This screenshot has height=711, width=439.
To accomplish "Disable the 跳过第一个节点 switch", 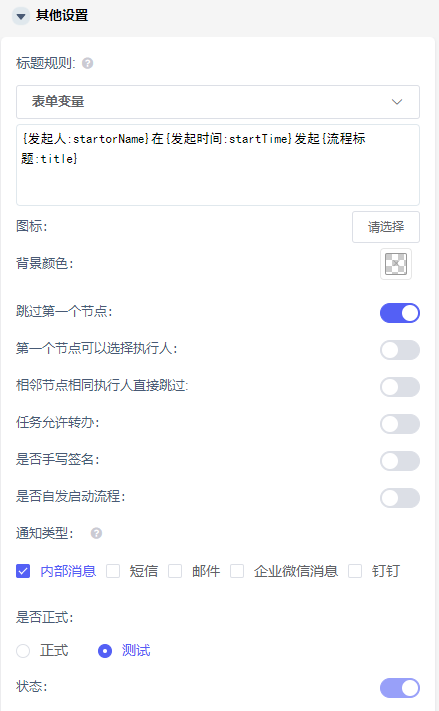I will point(400,313).
